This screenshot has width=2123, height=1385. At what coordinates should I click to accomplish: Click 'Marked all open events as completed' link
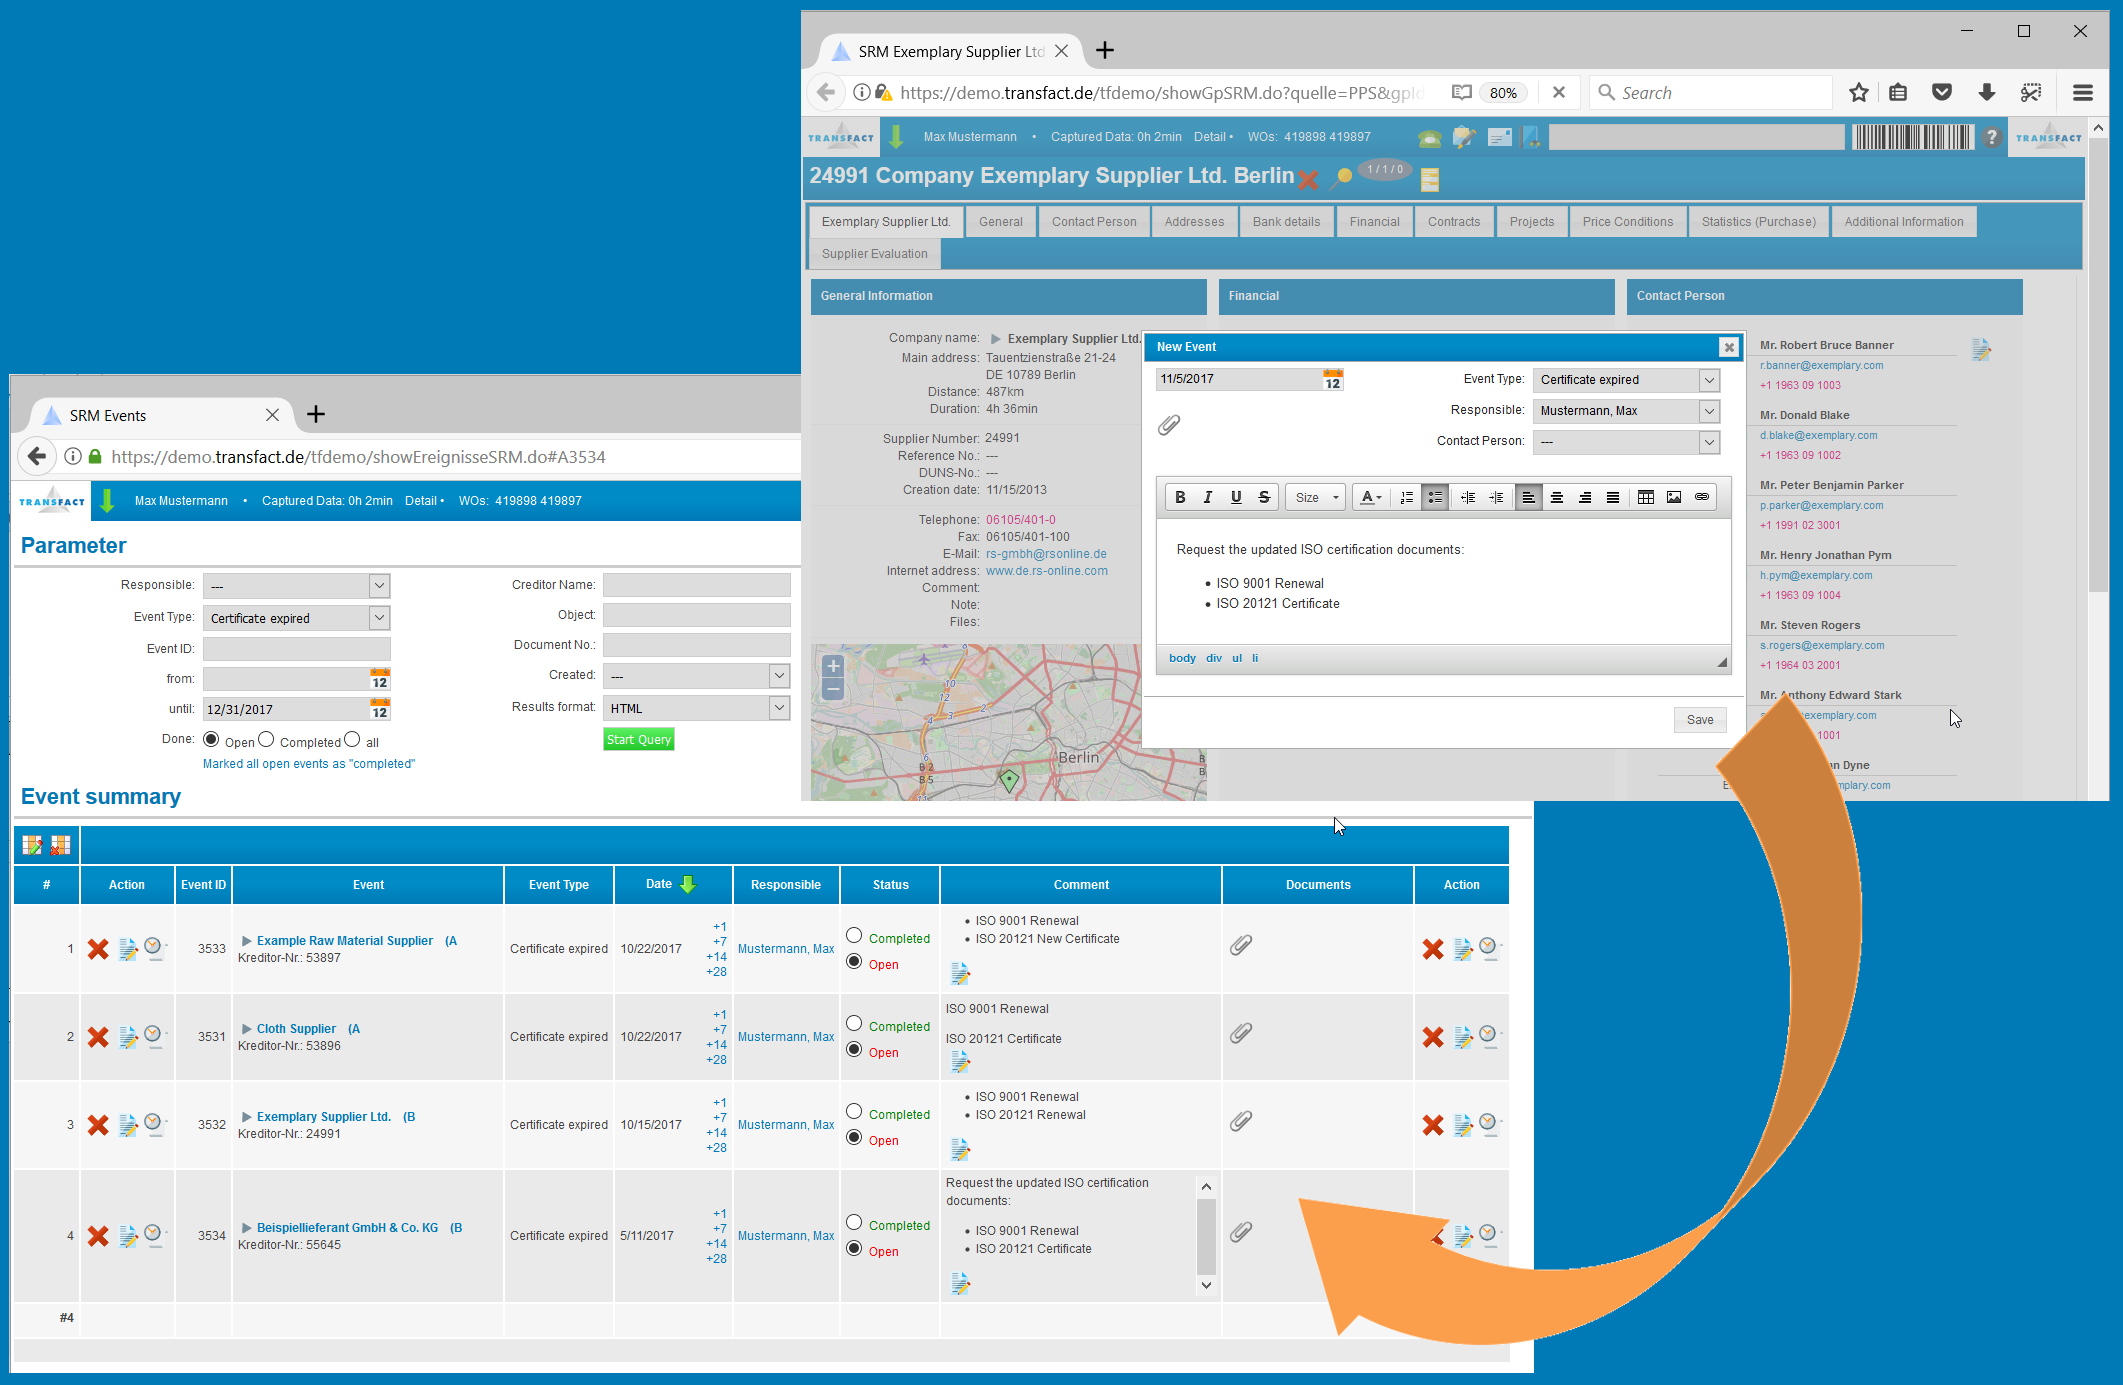(x=309, y=764)
